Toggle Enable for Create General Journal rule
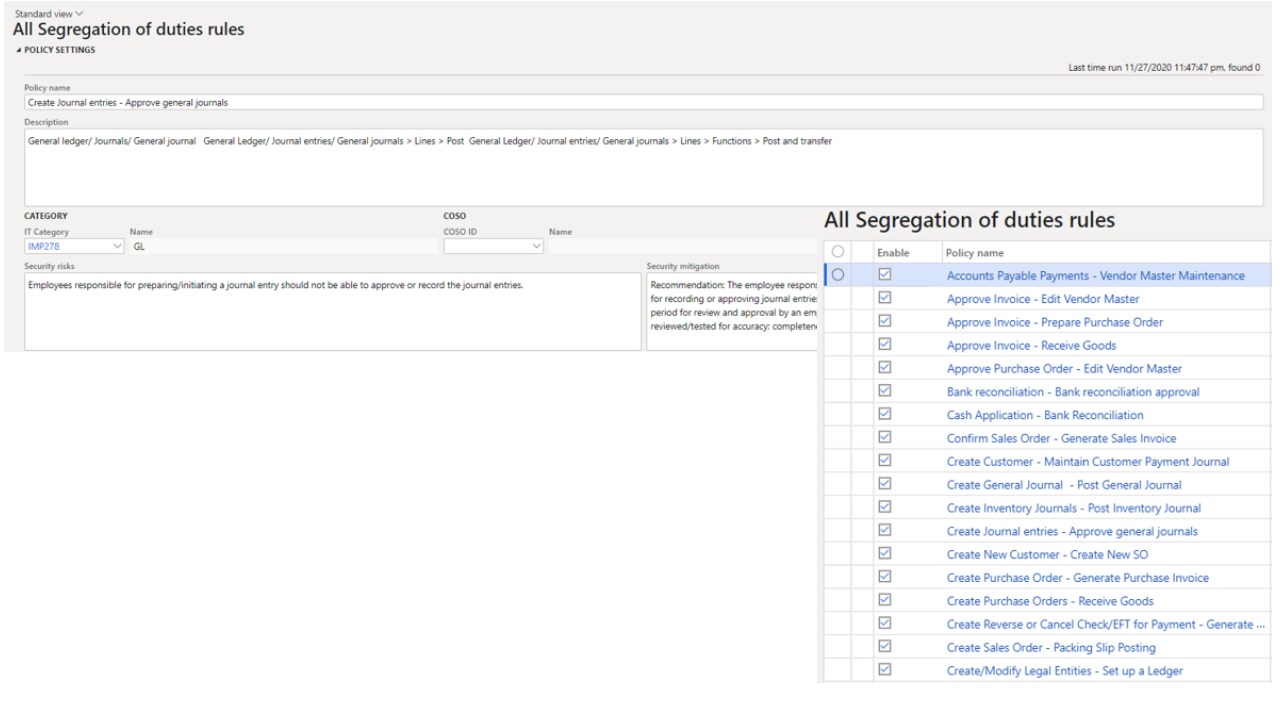 click(883, 484)
